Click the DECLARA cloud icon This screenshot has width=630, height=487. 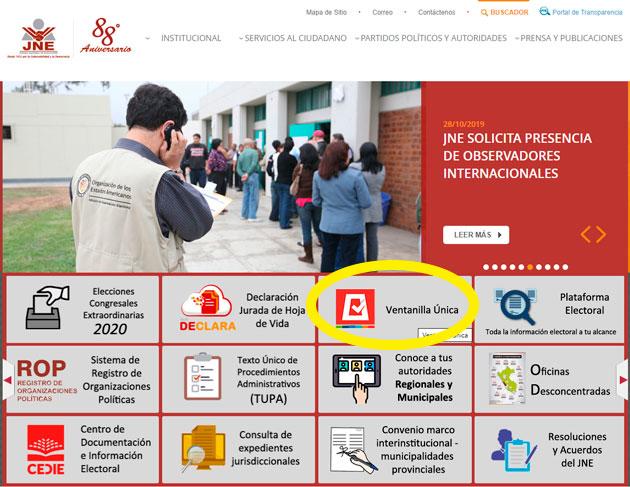tap(207, 308)
